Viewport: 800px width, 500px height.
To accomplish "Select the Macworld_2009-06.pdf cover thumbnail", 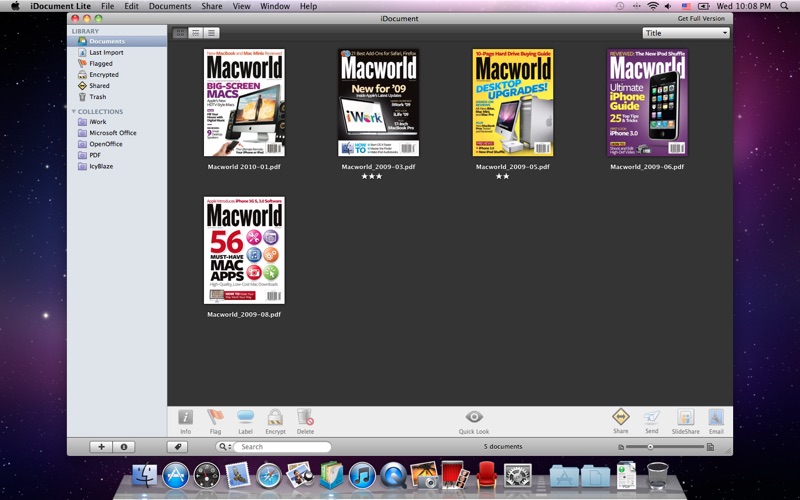I will (647, 103).
